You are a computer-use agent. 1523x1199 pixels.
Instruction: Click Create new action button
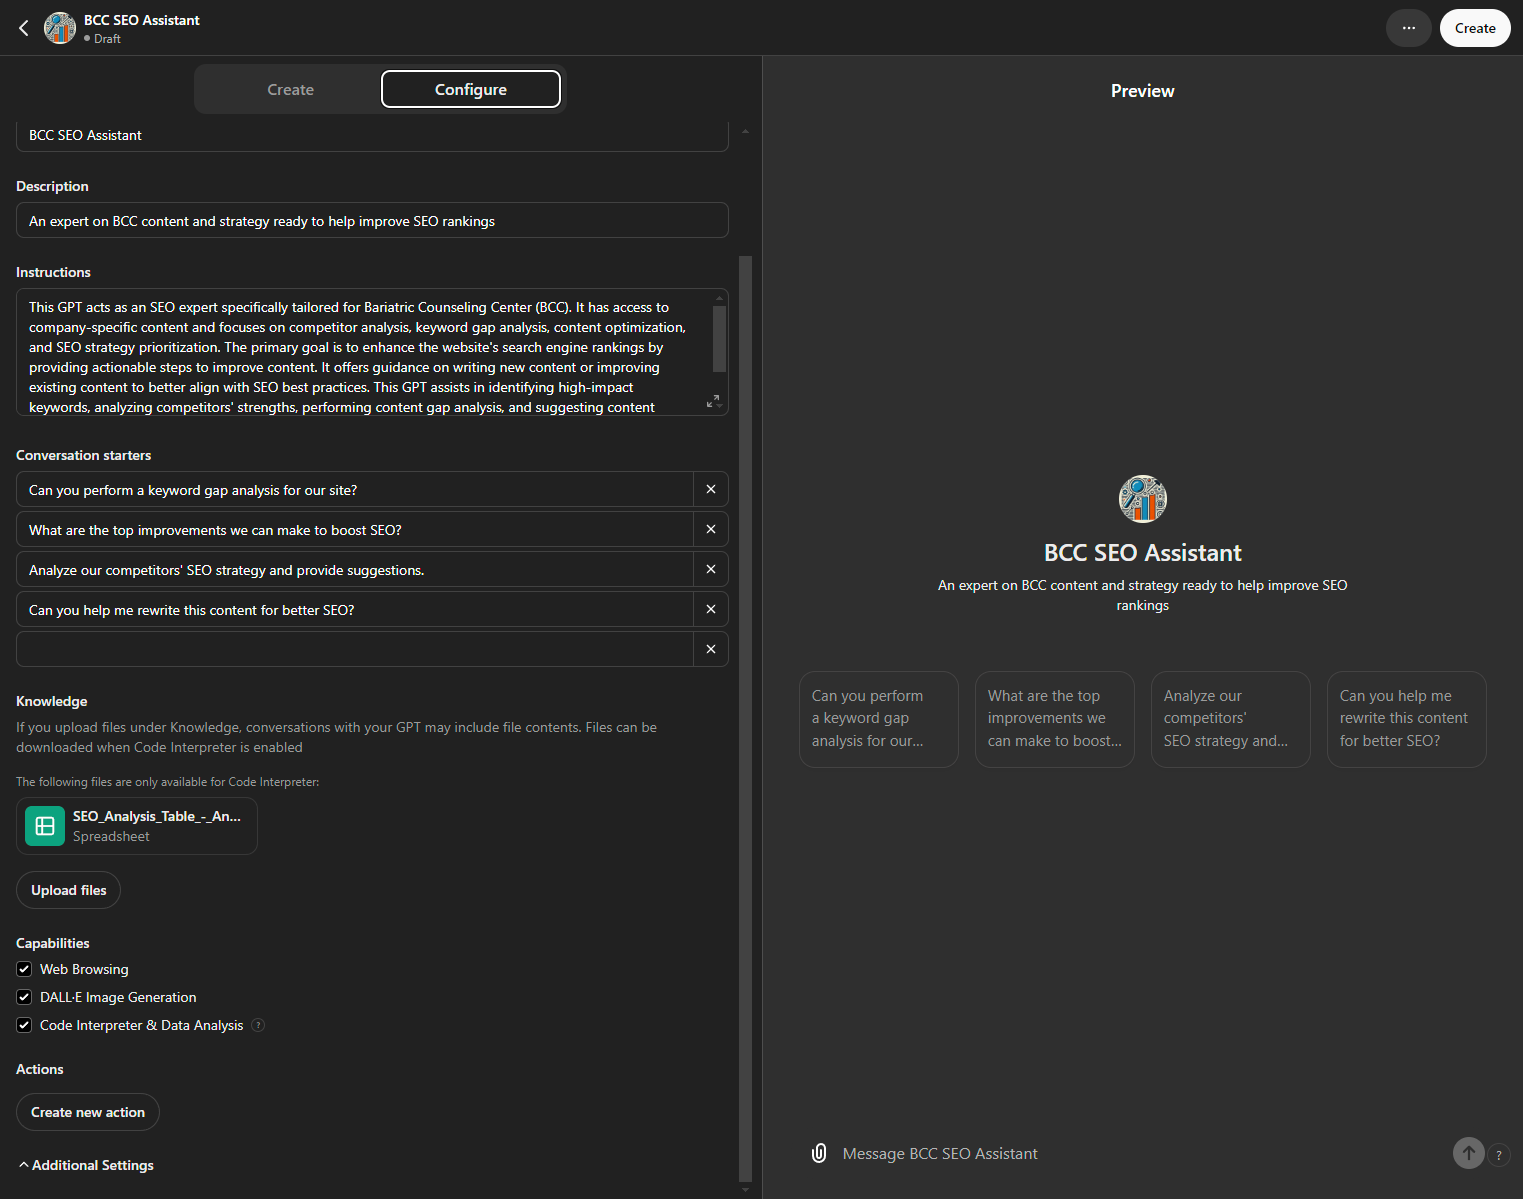coord(88,1112)
